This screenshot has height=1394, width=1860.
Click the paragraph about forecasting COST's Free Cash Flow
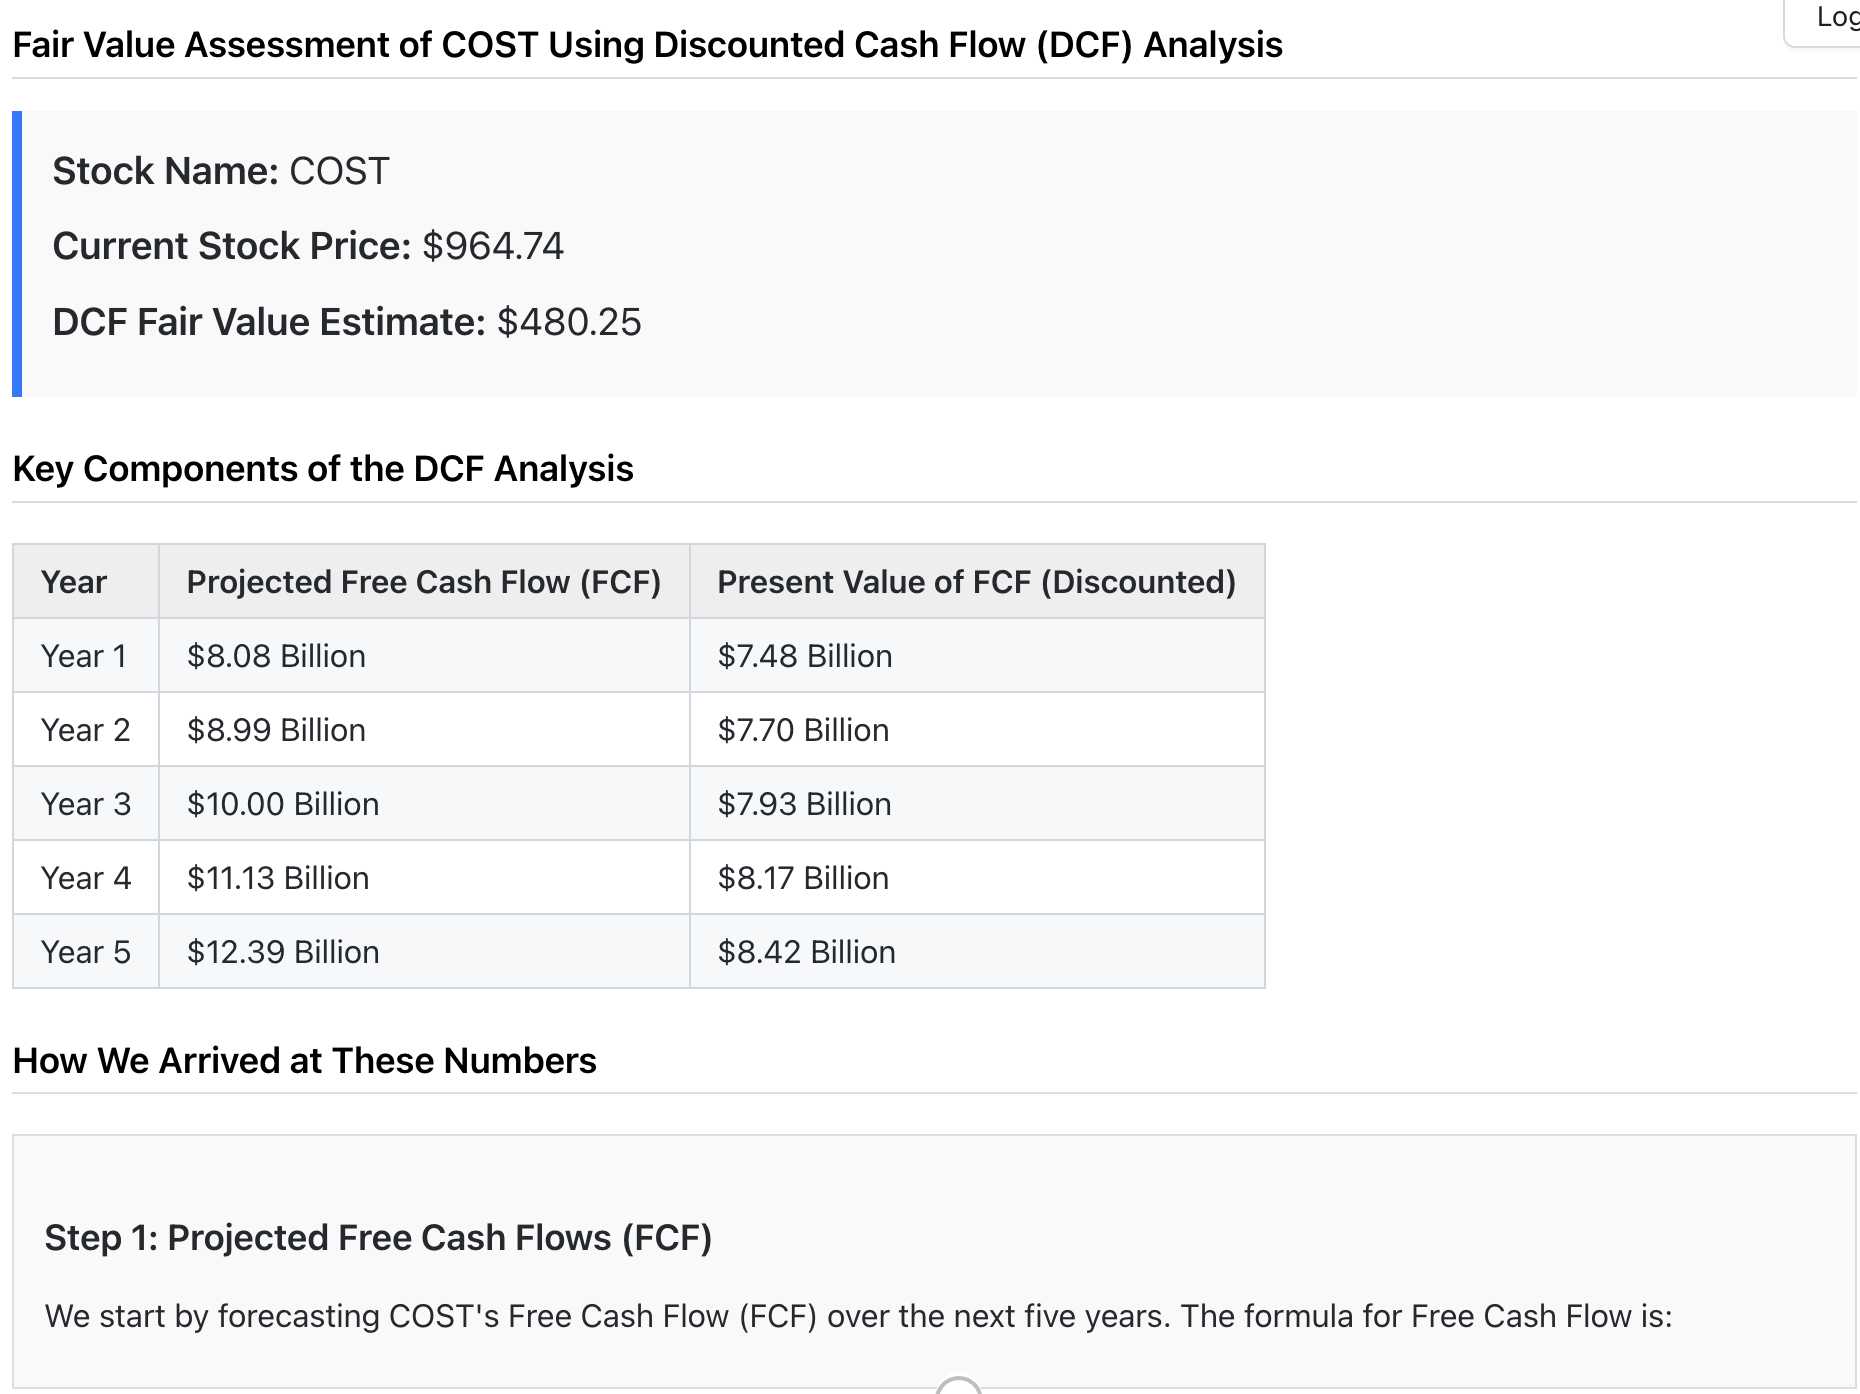(x=858, y=1316)
